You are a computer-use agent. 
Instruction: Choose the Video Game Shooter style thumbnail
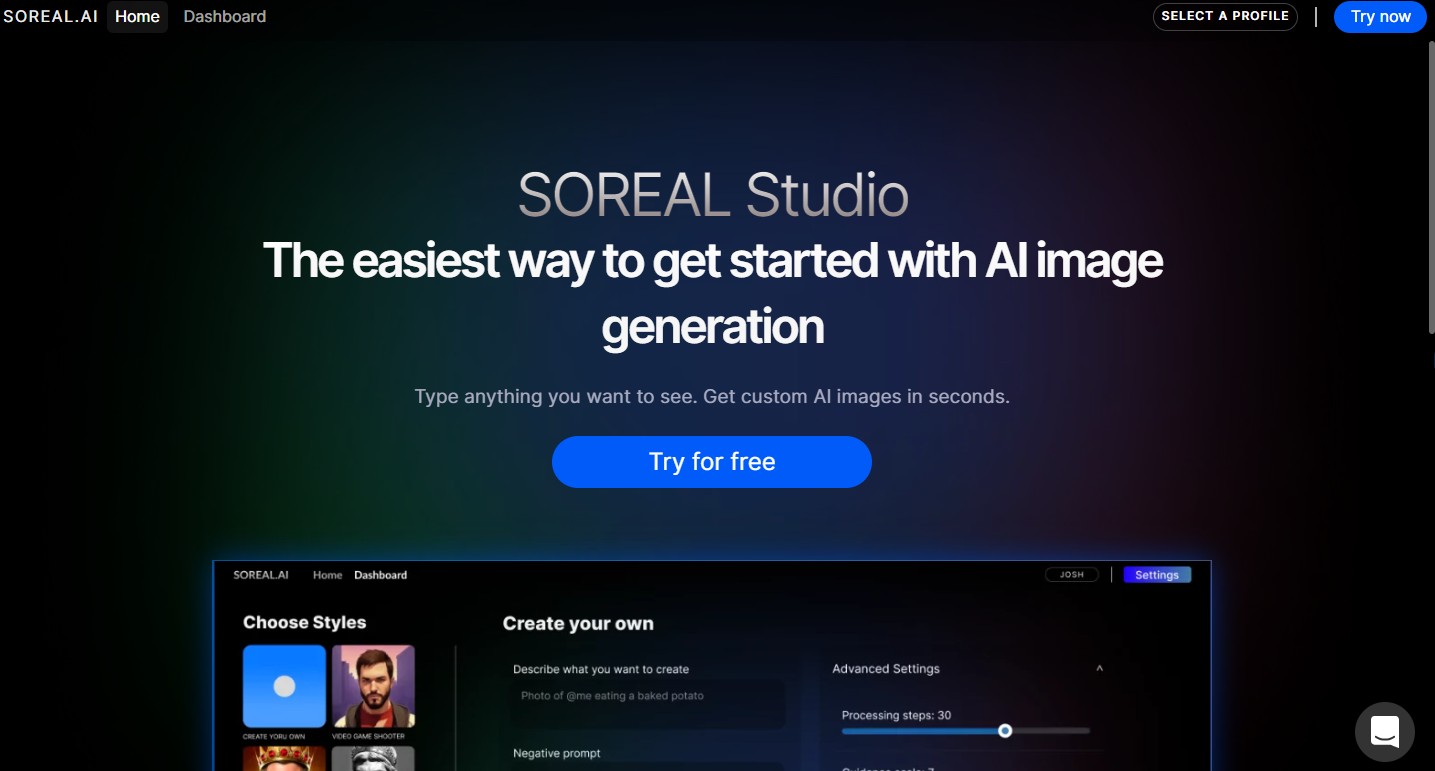tap(373, 686)
